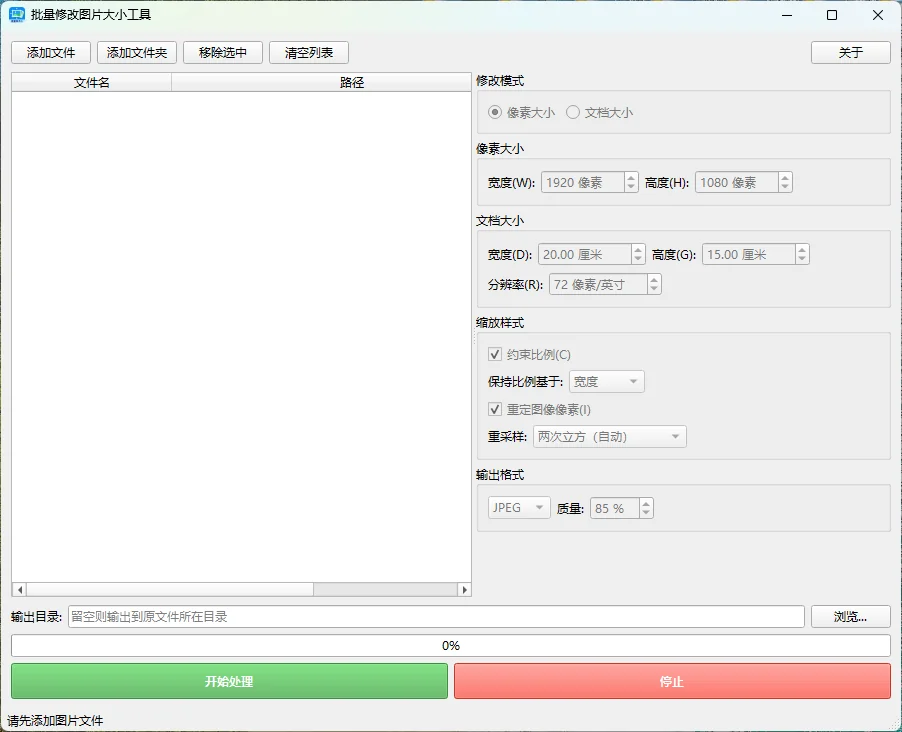Increase pixel 高度(H) with up arrow
902x732 pixels.
click(785, 178)
